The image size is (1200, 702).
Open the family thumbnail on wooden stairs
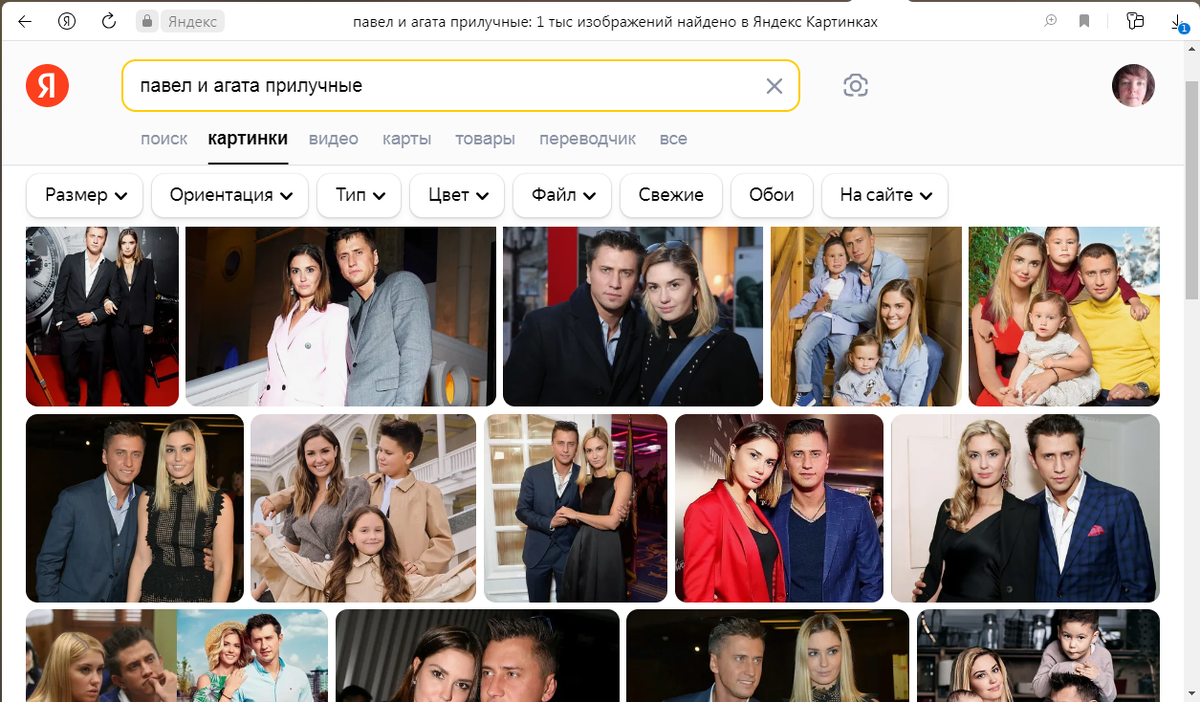[x=866, y=316]
